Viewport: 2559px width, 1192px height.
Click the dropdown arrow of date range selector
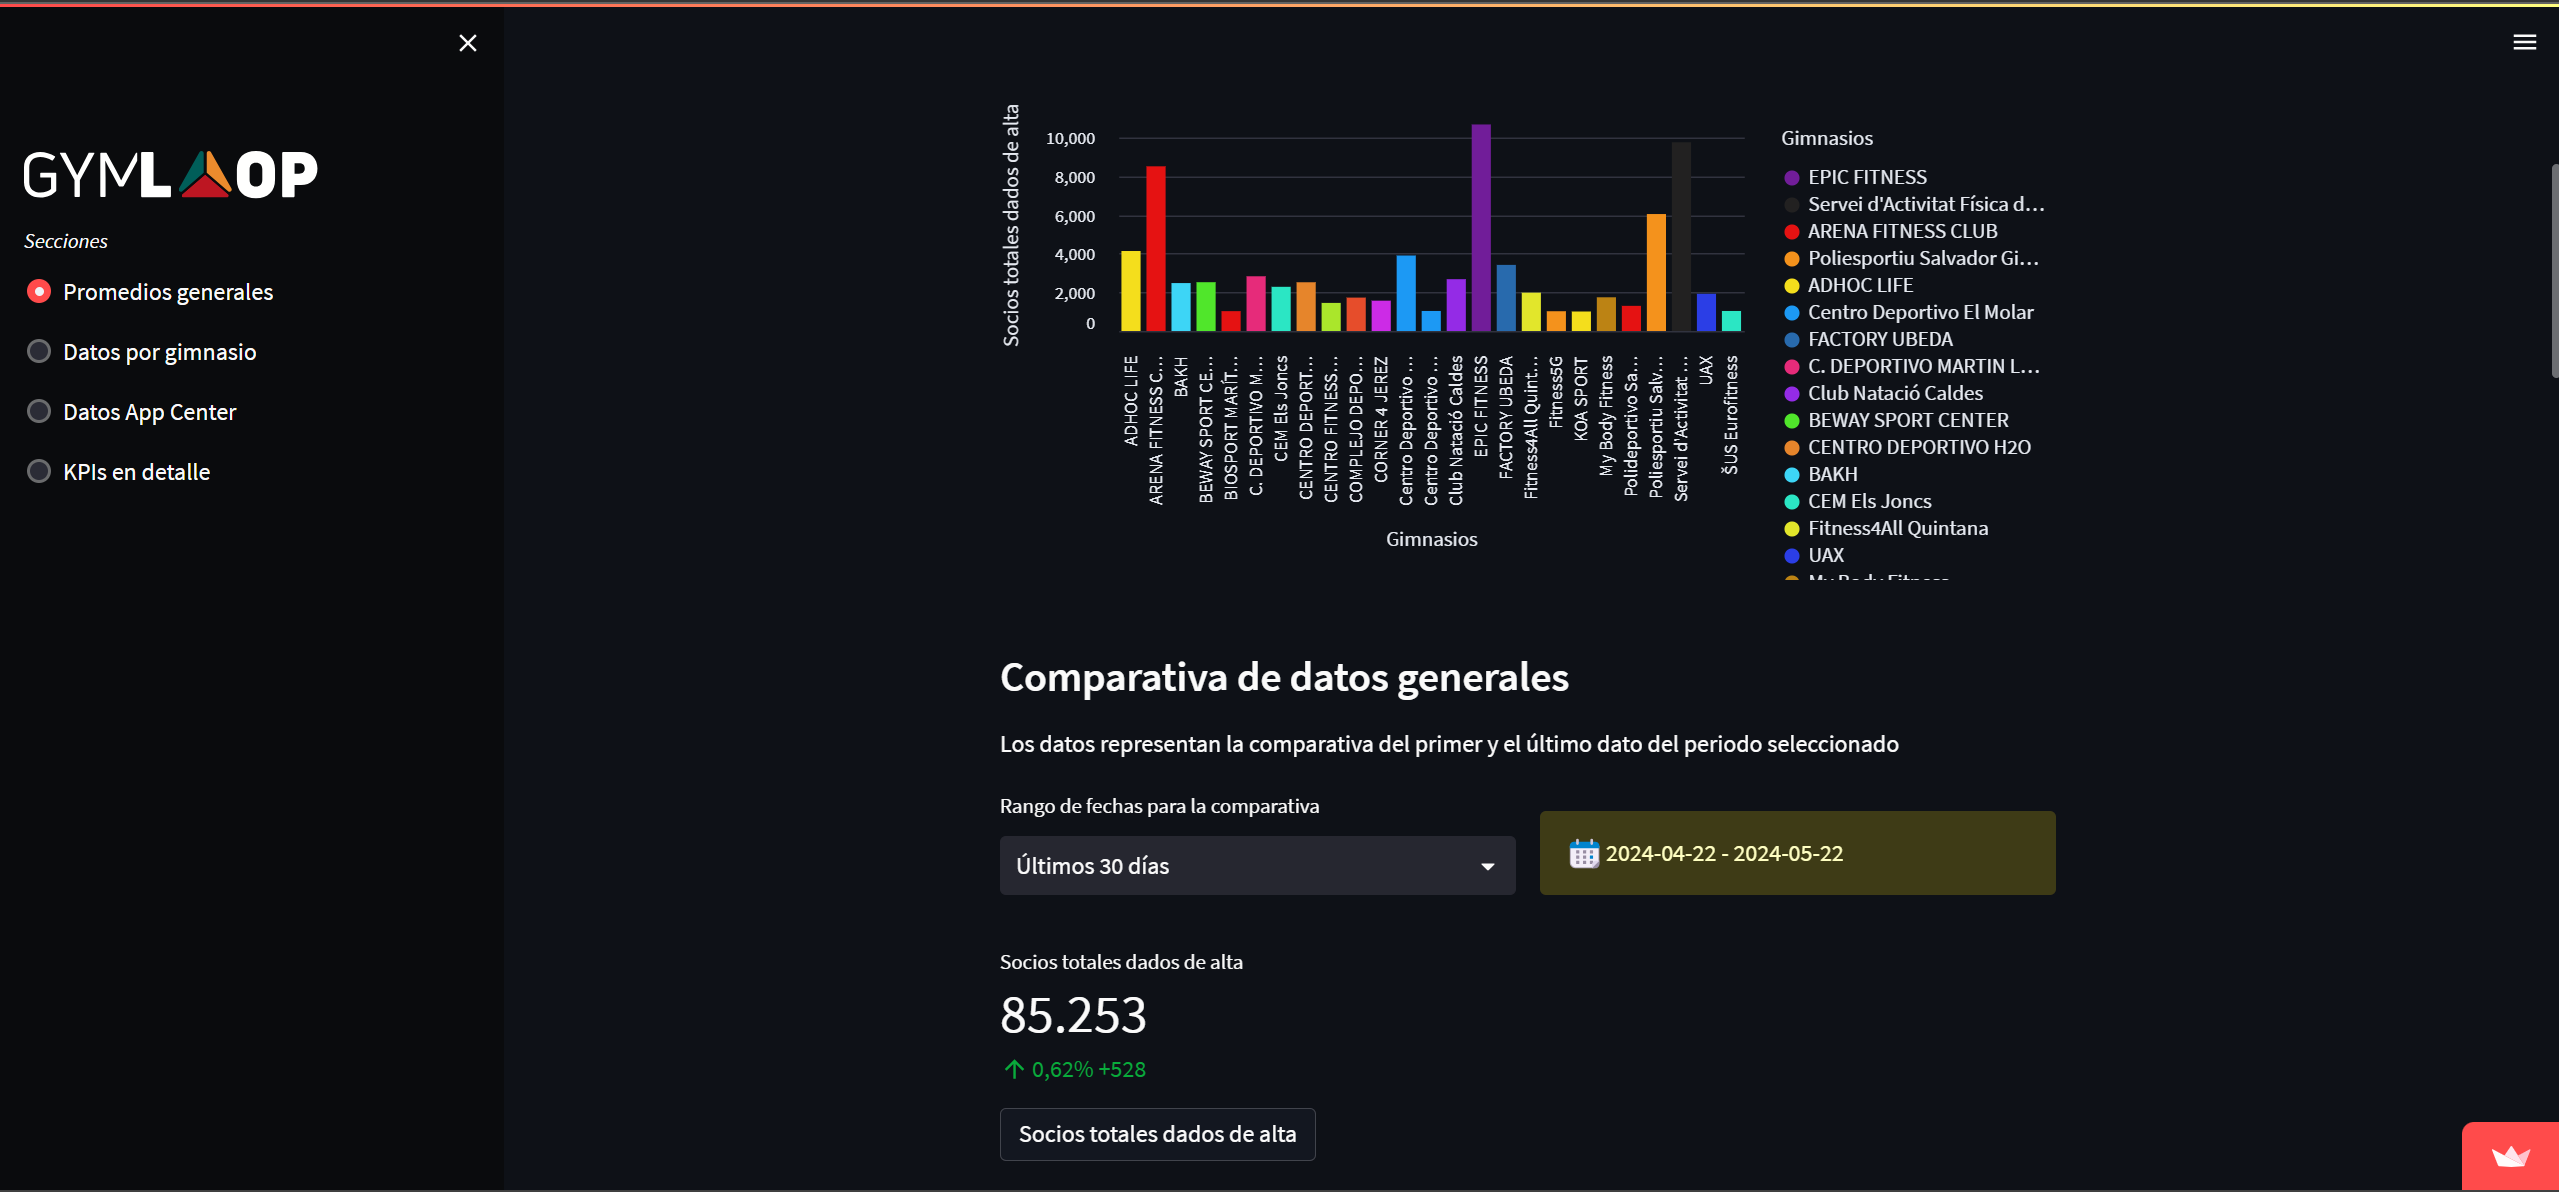[x=1487, y=867]
